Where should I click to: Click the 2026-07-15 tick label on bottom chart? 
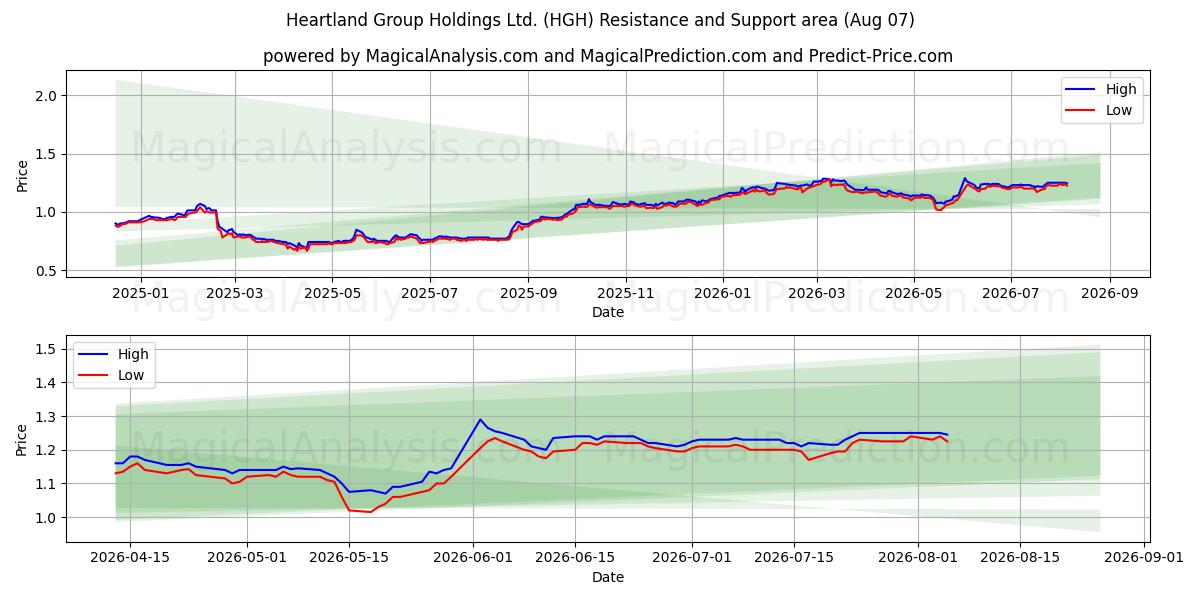click(x=794, y=558)
